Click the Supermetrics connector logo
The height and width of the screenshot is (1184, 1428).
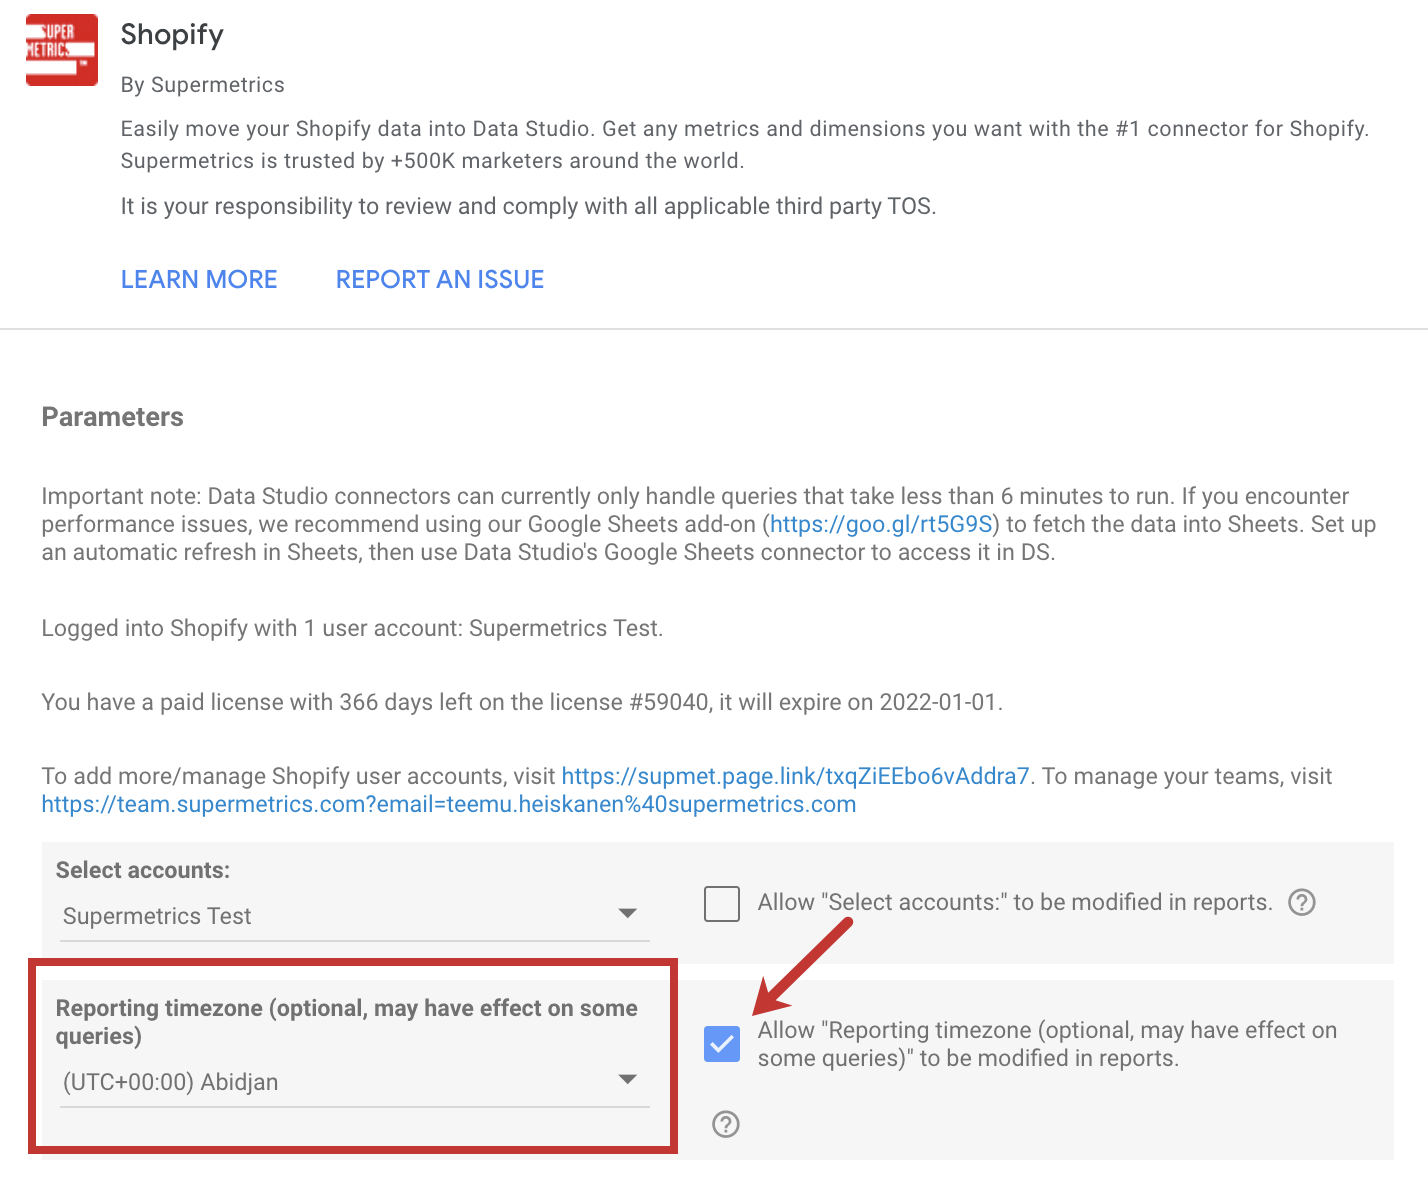(x=62, y=50)
